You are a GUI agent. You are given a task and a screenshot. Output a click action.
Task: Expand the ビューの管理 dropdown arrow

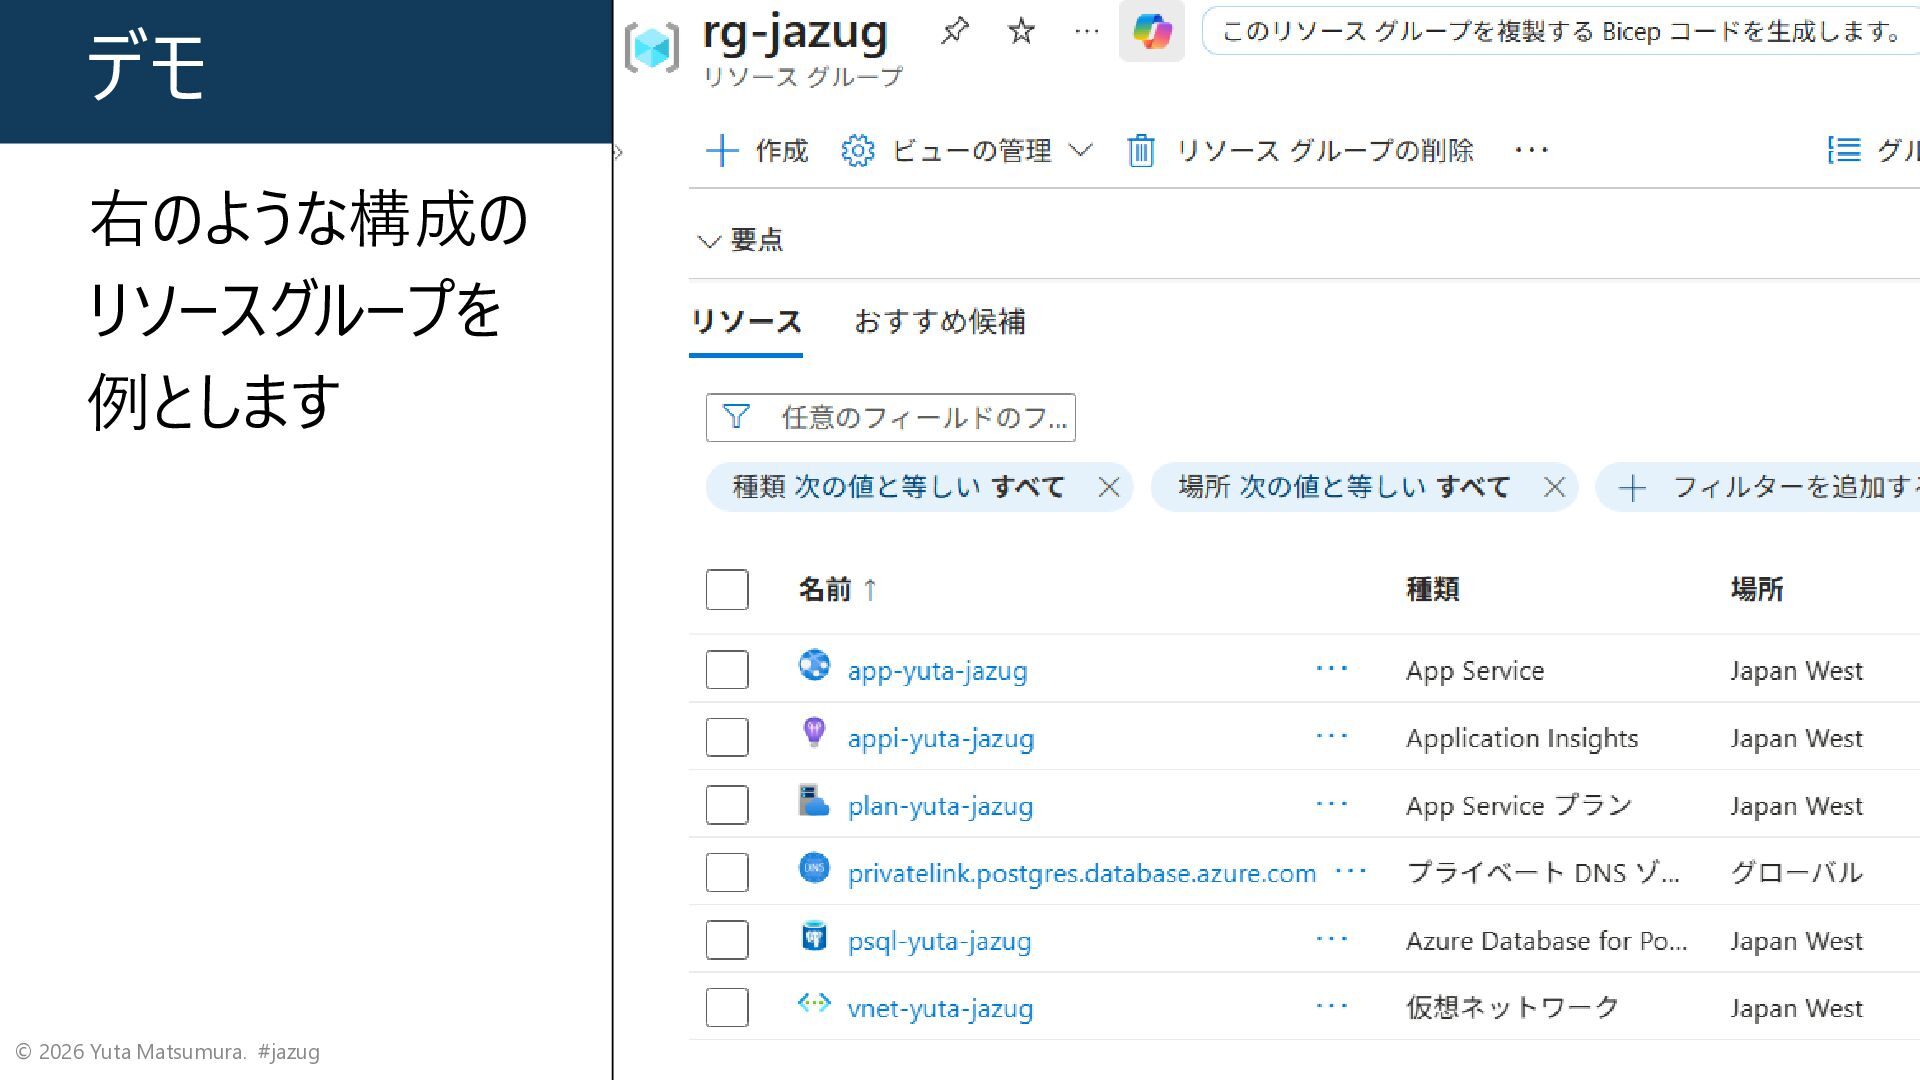coord(1080,151)
